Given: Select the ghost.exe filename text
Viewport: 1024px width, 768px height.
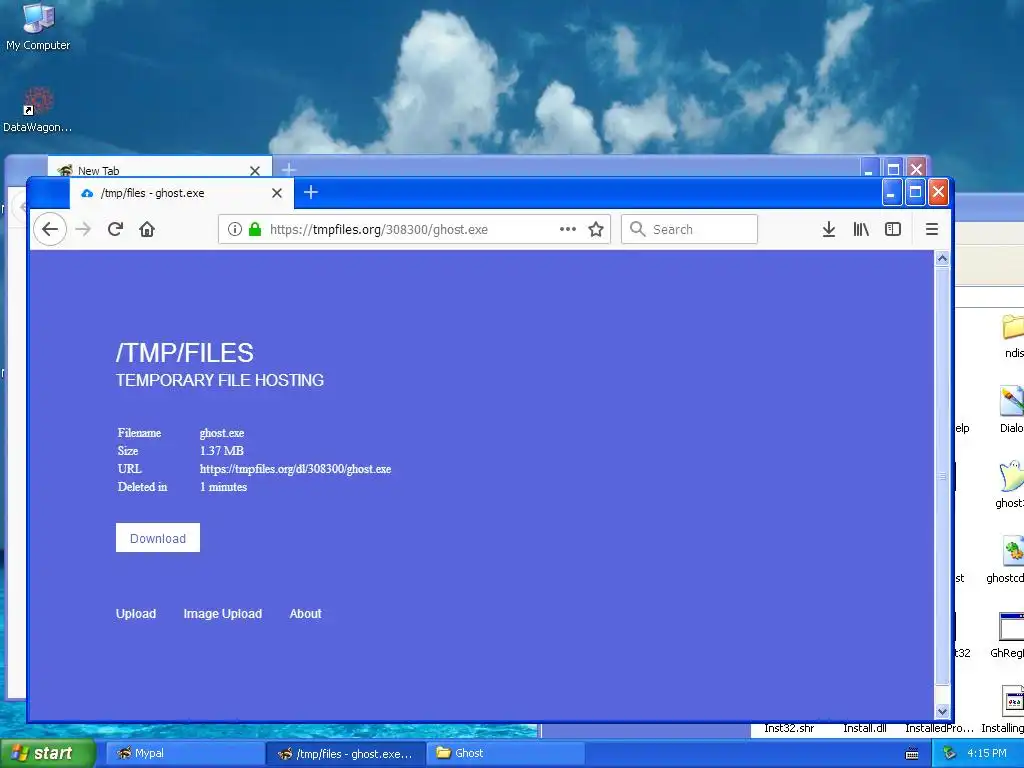Looking at the screenshot, I should click(x=222, y=433).
